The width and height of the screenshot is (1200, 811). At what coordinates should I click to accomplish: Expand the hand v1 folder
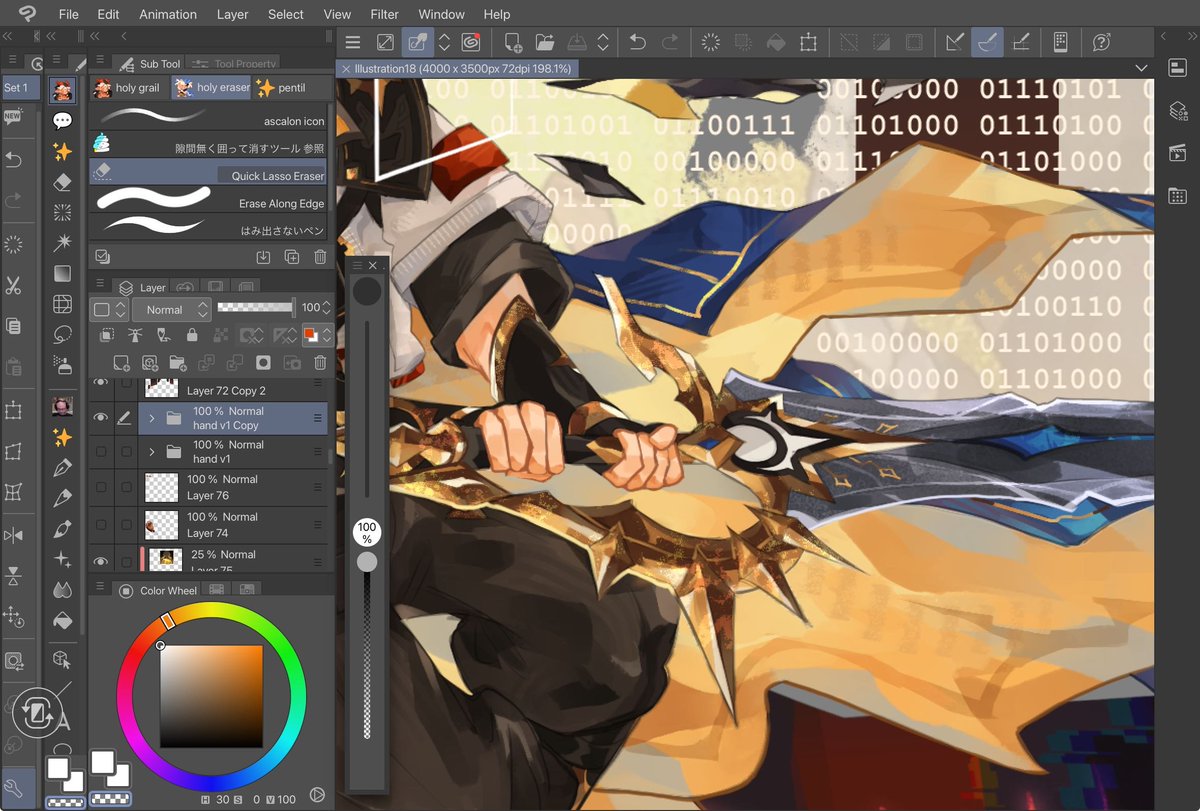point(152,452)
